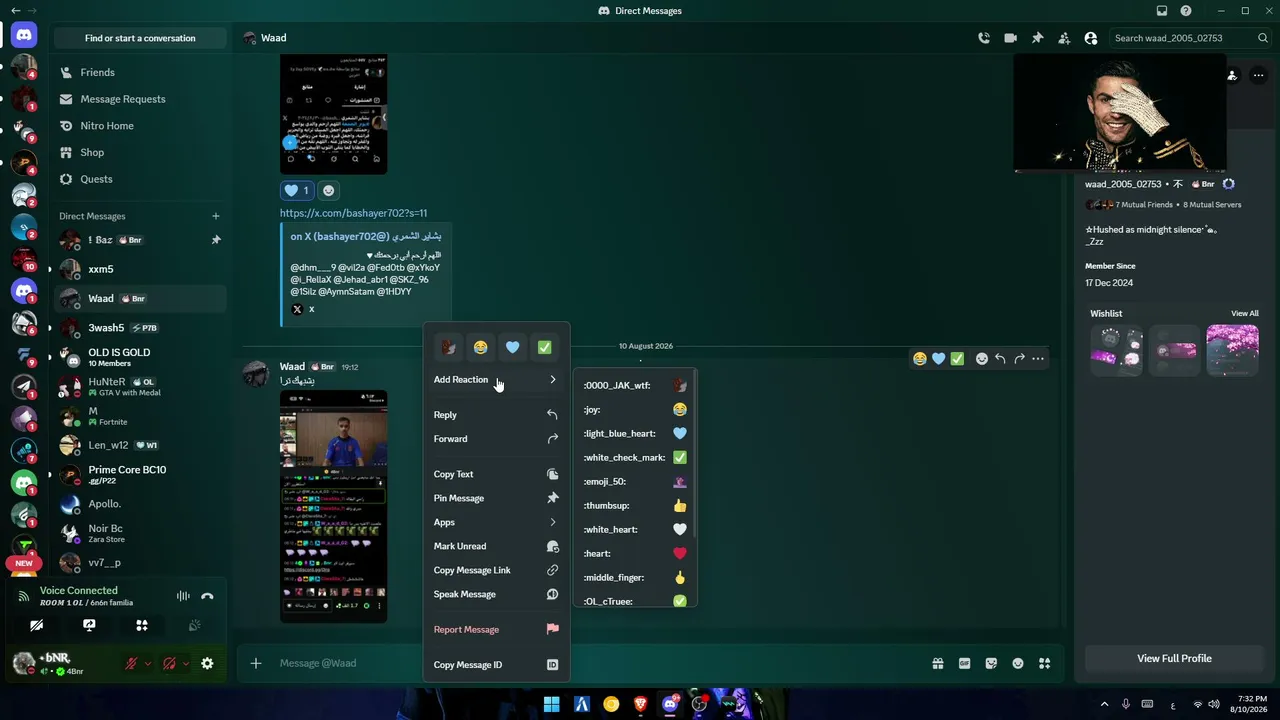Hide the user profile panel
The width and height of the screenshot is (1280, 720).
click(1090, 38)
